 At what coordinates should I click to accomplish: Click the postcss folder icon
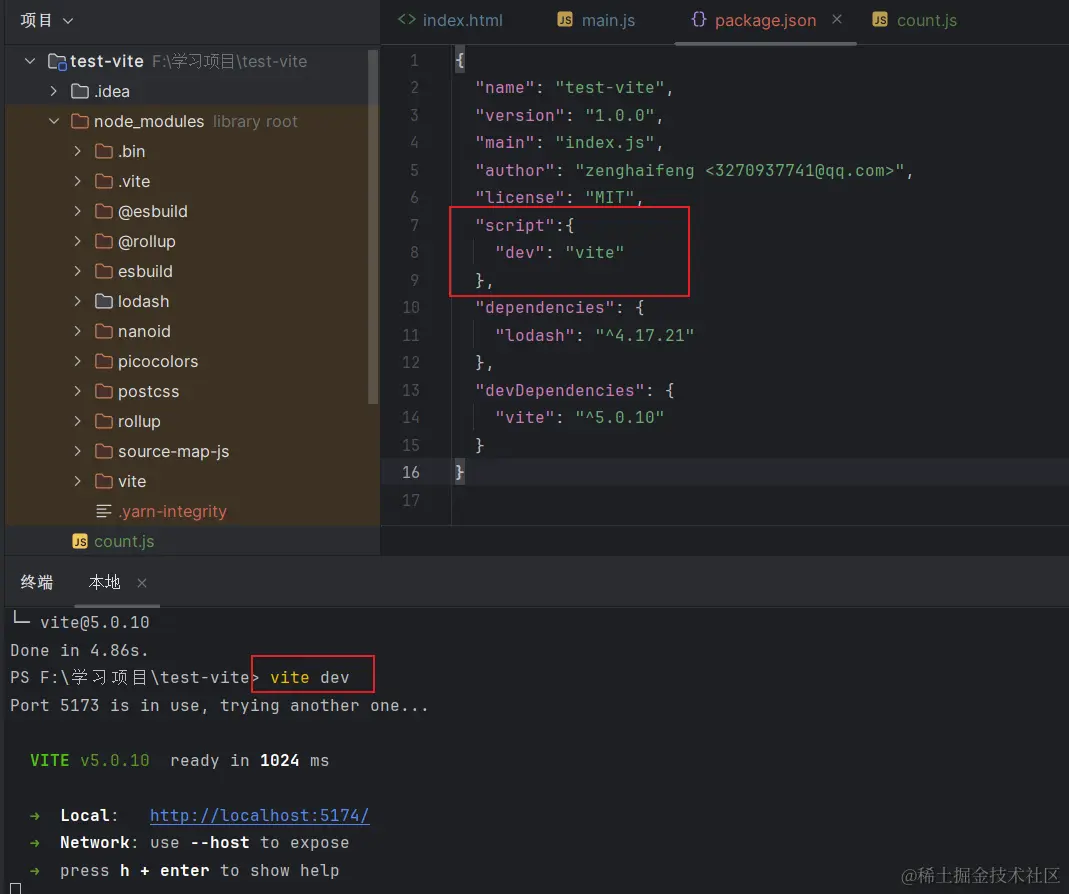coord(104,391)
